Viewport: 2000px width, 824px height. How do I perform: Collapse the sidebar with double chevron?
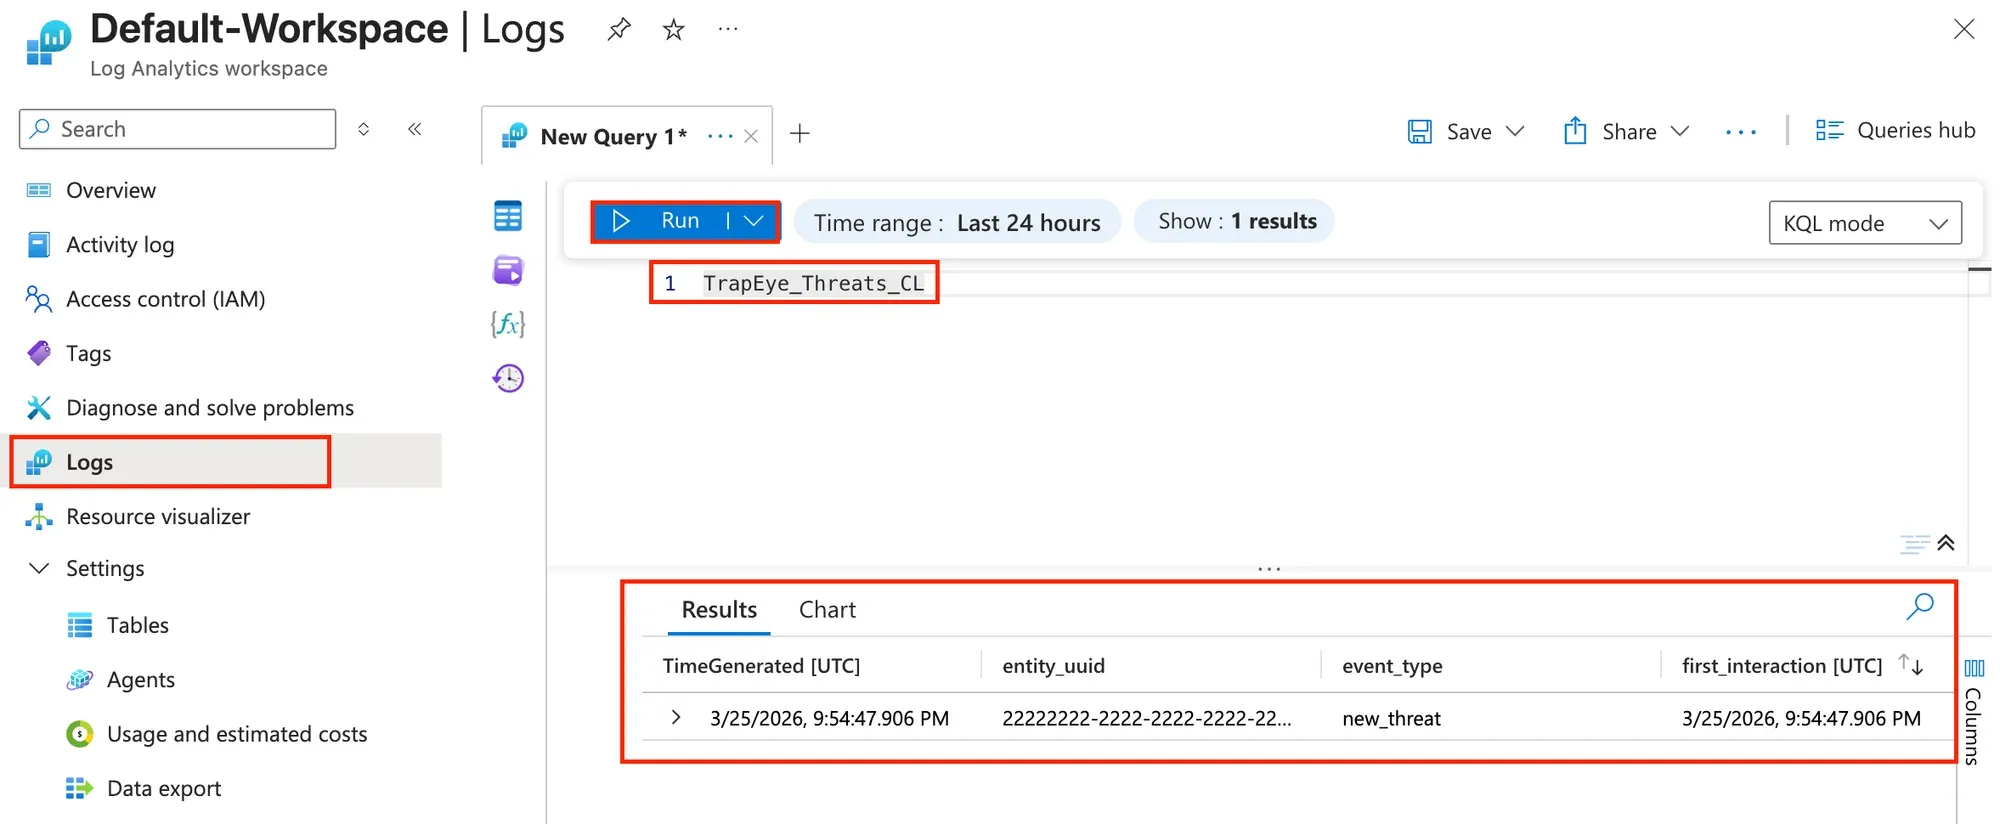415,129
